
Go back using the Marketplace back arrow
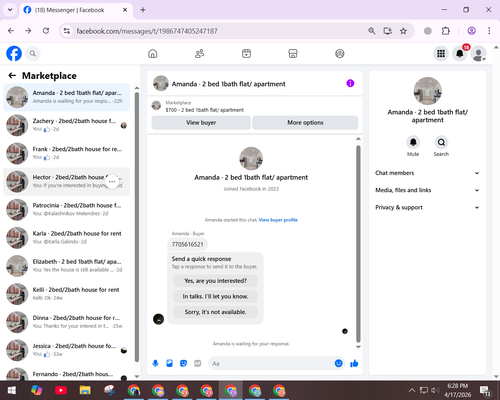[12, 76]
